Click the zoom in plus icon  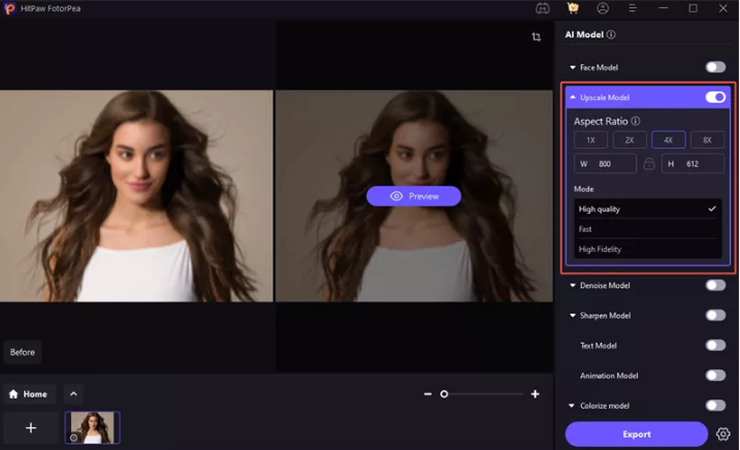(x=535, y=394)
